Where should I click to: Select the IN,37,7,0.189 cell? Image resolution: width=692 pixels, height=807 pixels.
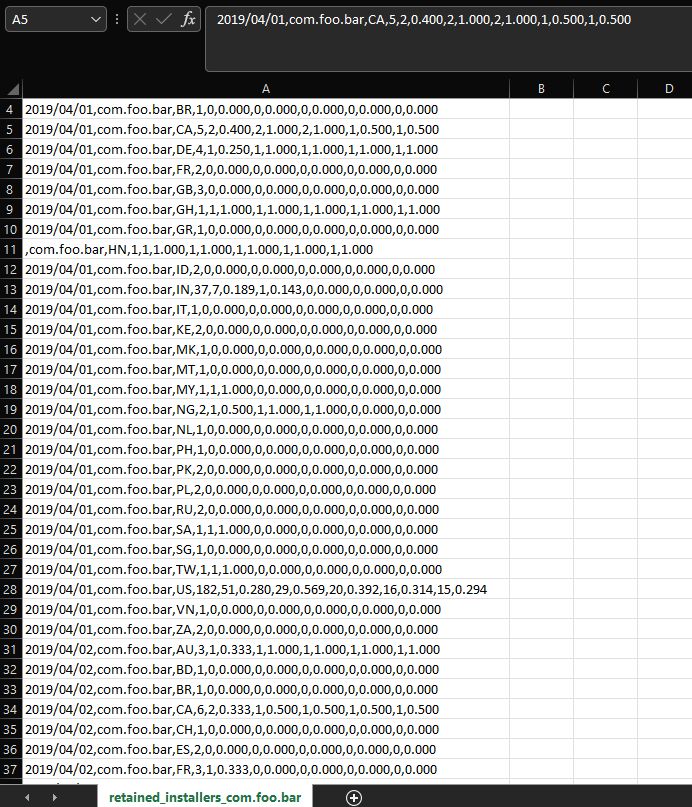pyautogui.click(x=266, y=289)
